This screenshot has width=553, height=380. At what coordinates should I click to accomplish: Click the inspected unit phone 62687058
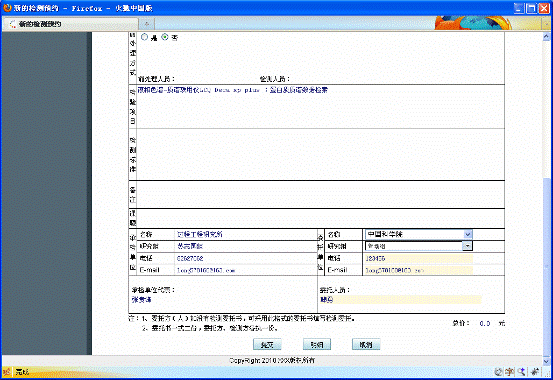tap(190, 259)
